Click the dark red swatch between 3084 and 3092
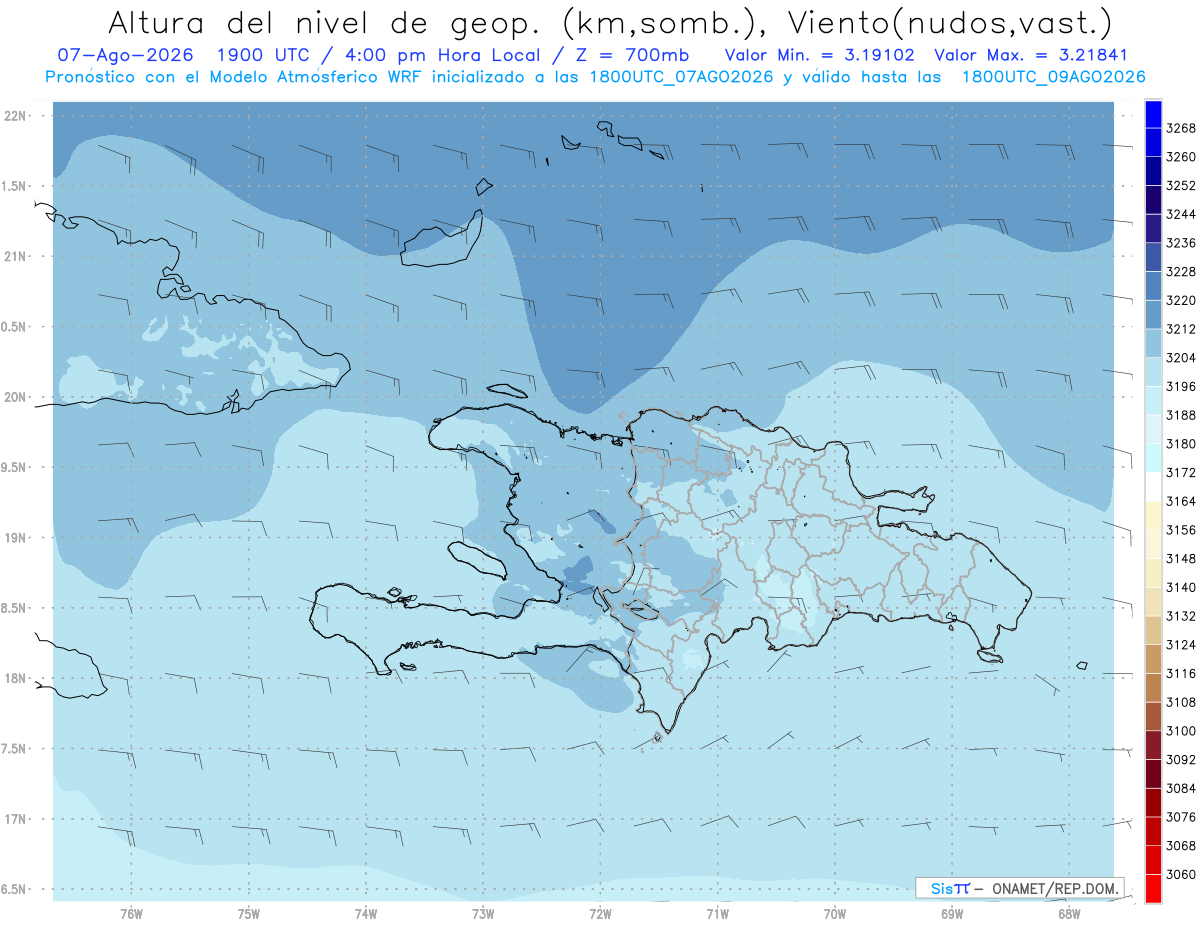The height and width of the screenshot is (927, 1200). [x=1153, y=774]
